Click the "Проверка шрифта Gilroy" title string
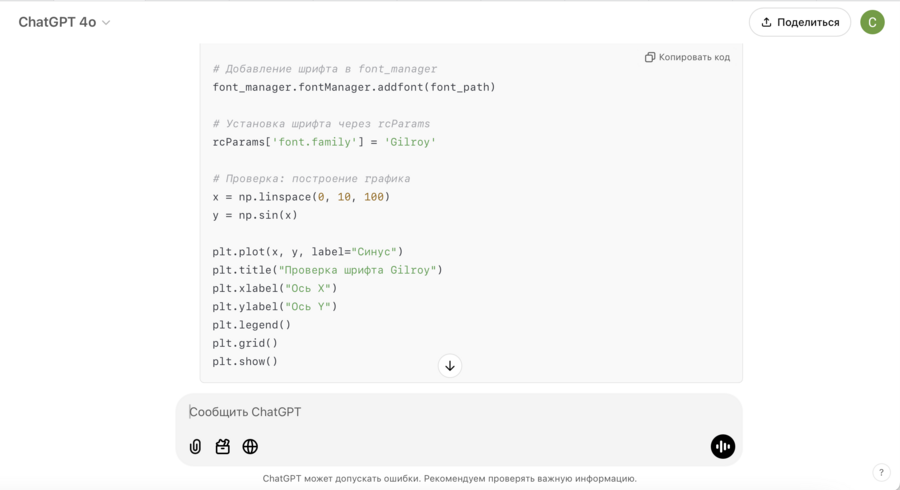 [360, 270]
